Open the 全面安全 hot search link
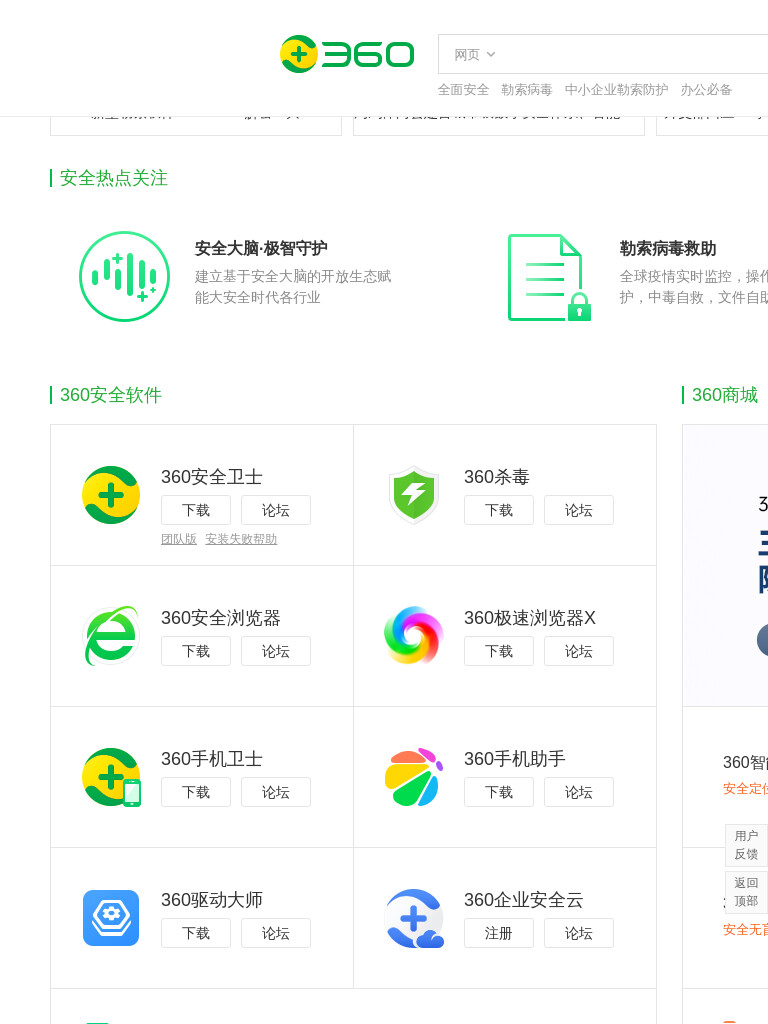The image size is (768, 1024). 463,89
